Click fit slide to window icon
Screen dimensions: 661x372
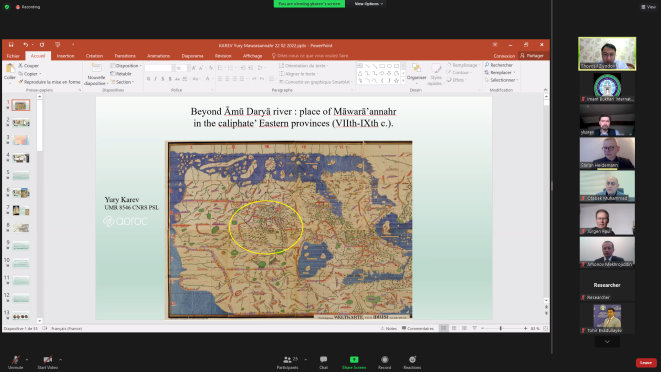545,328
